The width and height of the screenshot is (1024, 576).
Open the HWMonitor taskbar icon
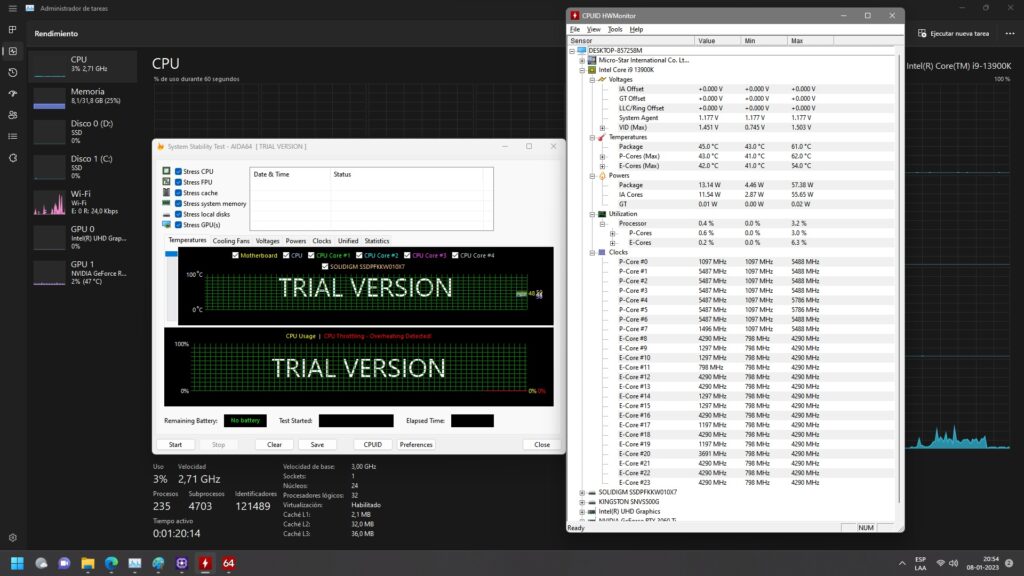[204, 563]
